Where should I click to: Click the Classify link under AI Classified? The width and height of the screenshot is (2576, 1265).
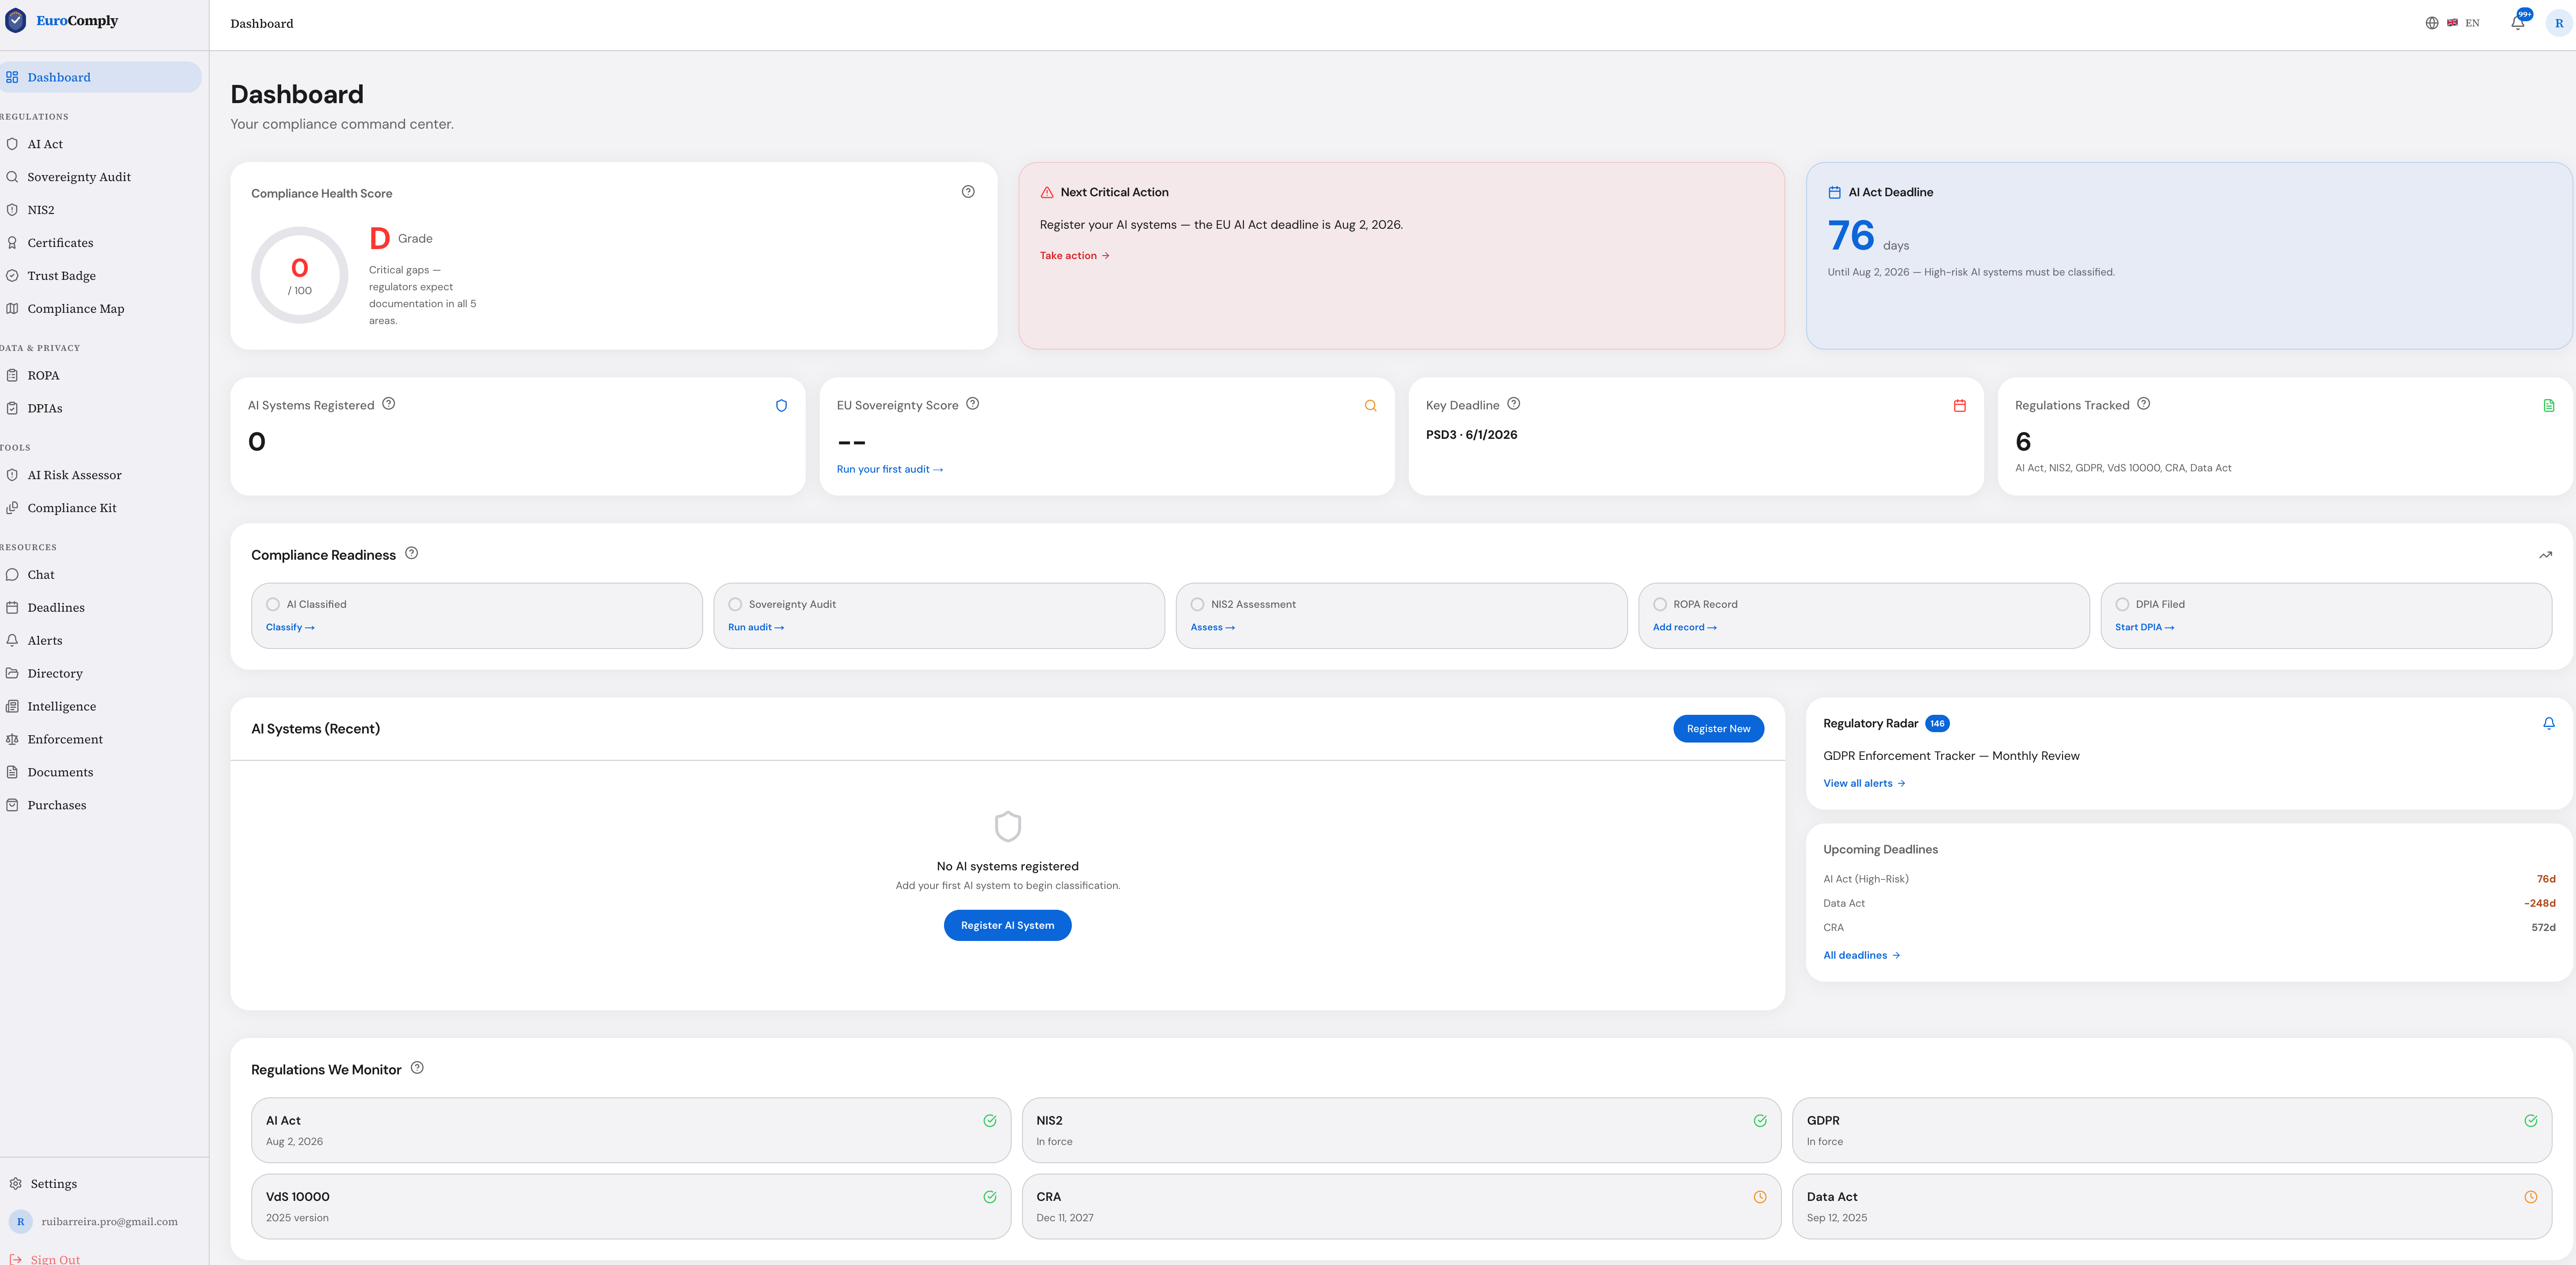[x=290, y=628]
